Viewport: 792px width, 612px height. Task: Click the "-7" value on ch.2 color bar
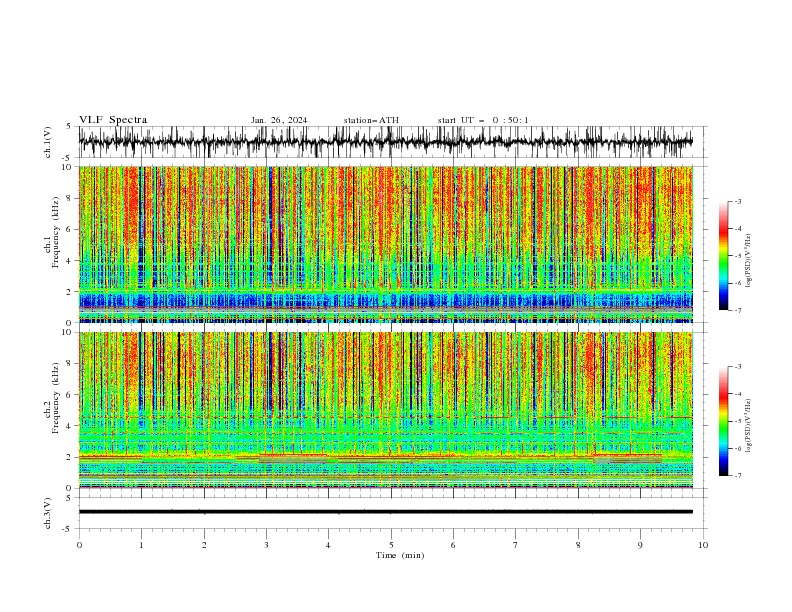738,476
